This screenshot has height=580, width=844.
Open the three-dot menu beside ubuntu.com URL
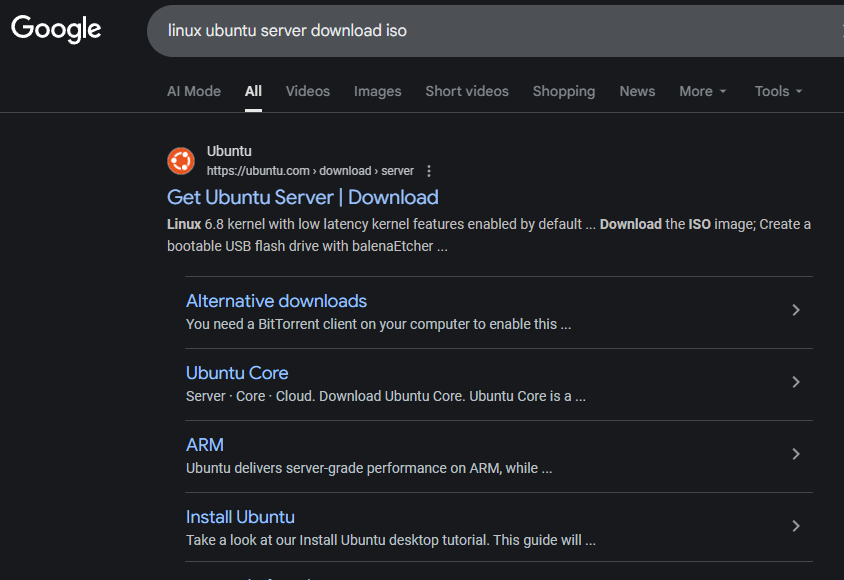(x=429, y=171)
